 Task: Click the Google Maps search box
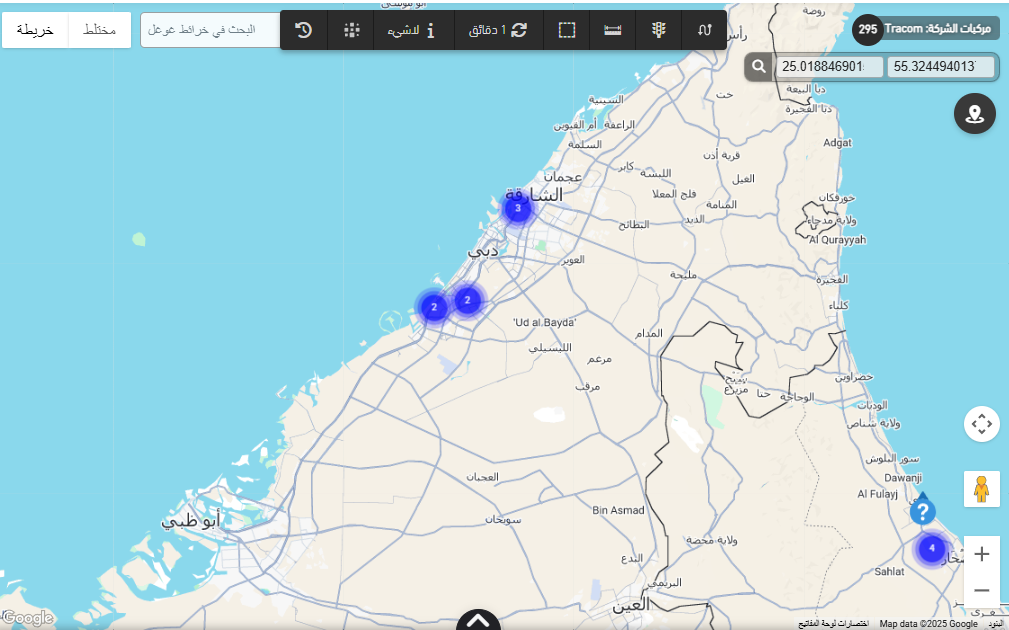coord(210,30)
